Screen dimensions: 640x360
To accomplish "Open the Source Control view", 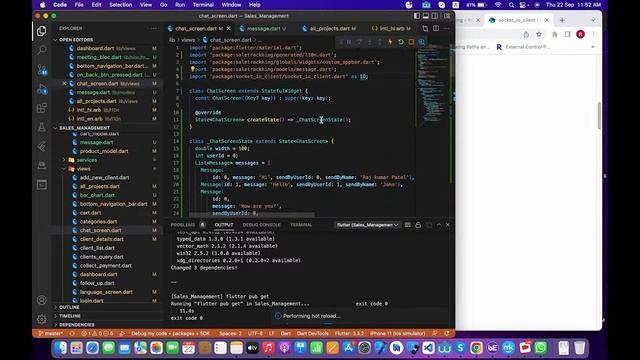I will pyautogui.click(x=42, y=70).
